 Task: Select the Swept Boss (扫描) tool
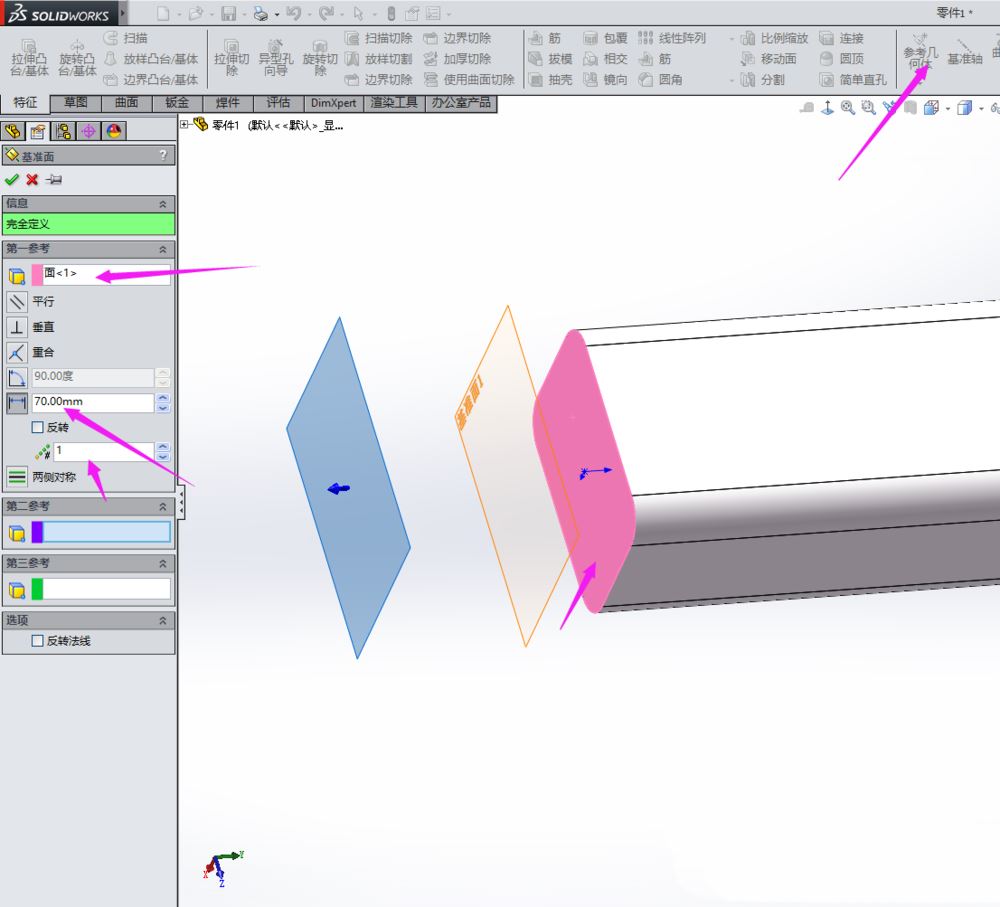[x=126, y=38]
